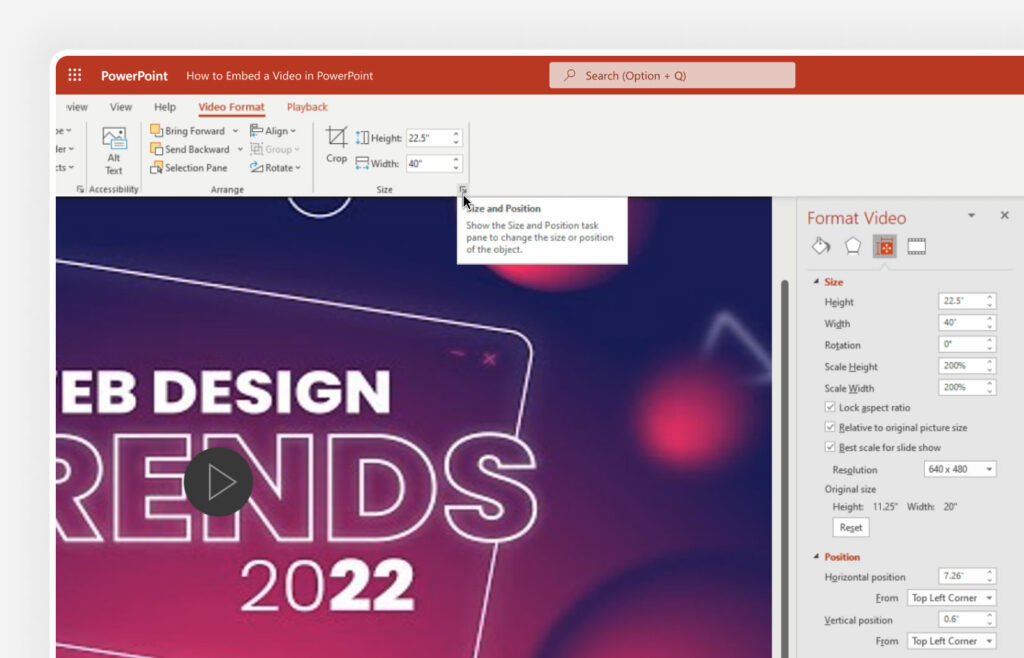Click the Reset button
The image size is (1024, 658).
pos(850,527)
